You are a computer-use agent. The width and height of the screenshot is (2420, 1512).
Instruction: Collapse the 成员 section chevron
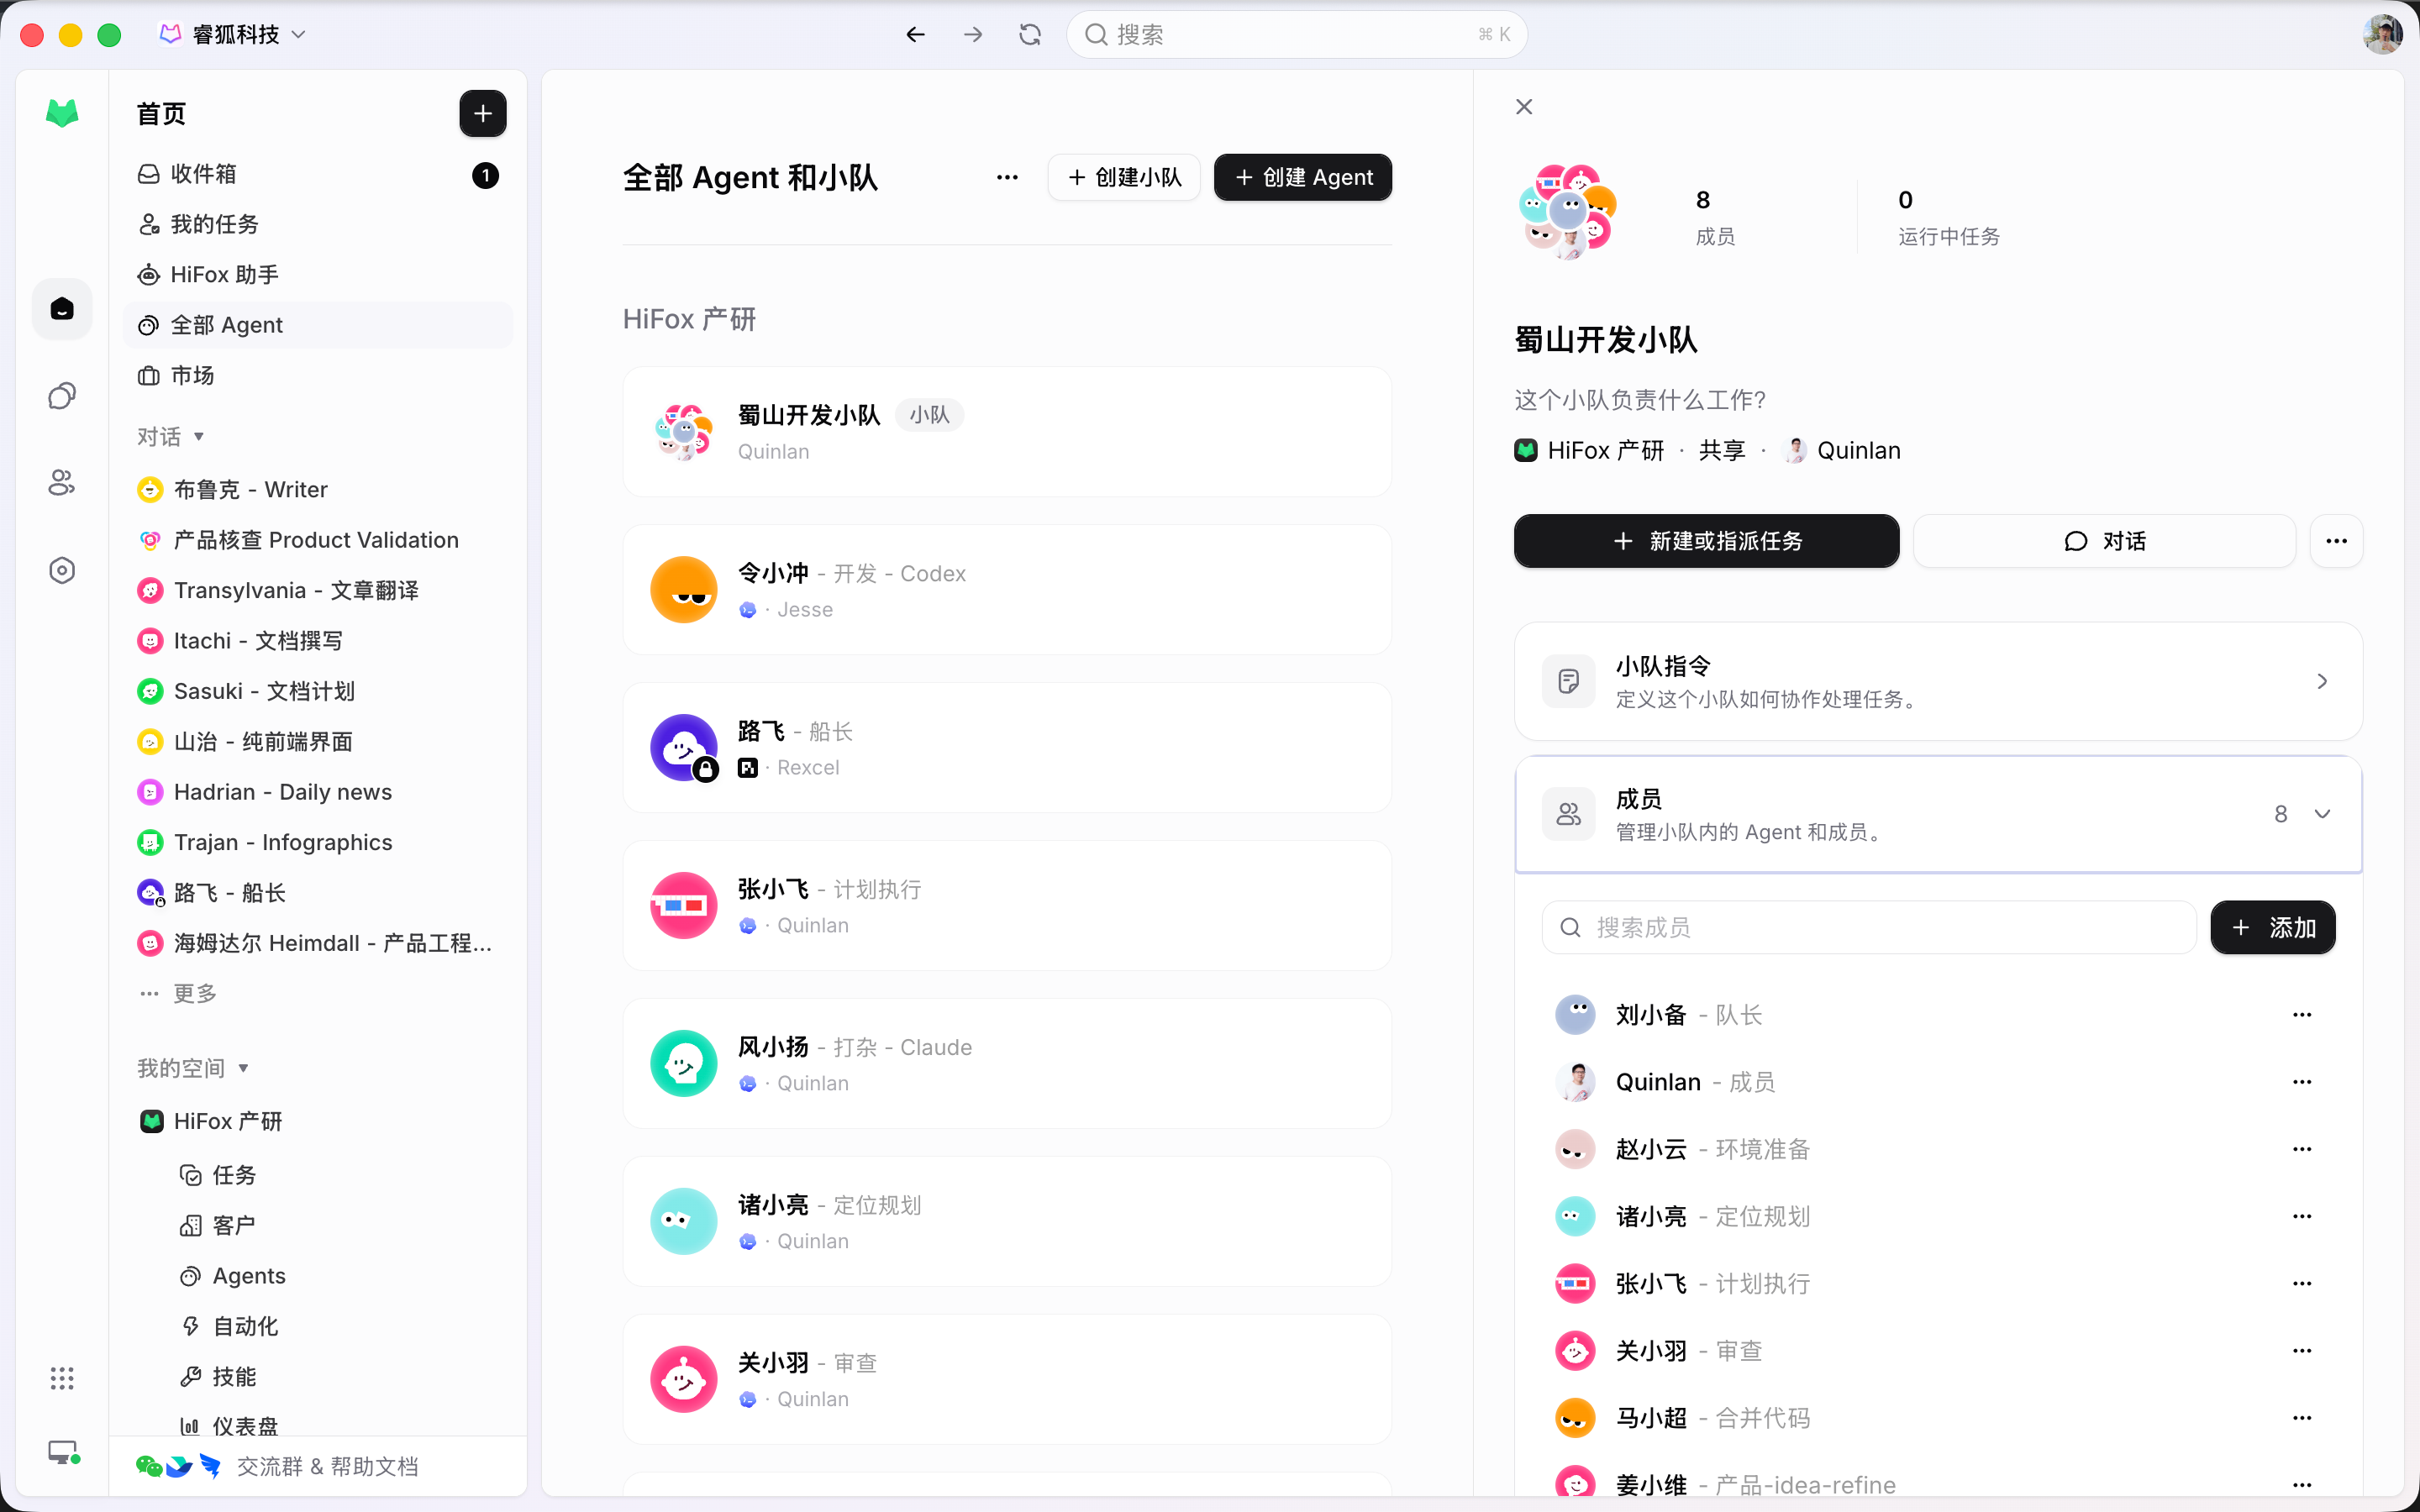point(2322,814)
